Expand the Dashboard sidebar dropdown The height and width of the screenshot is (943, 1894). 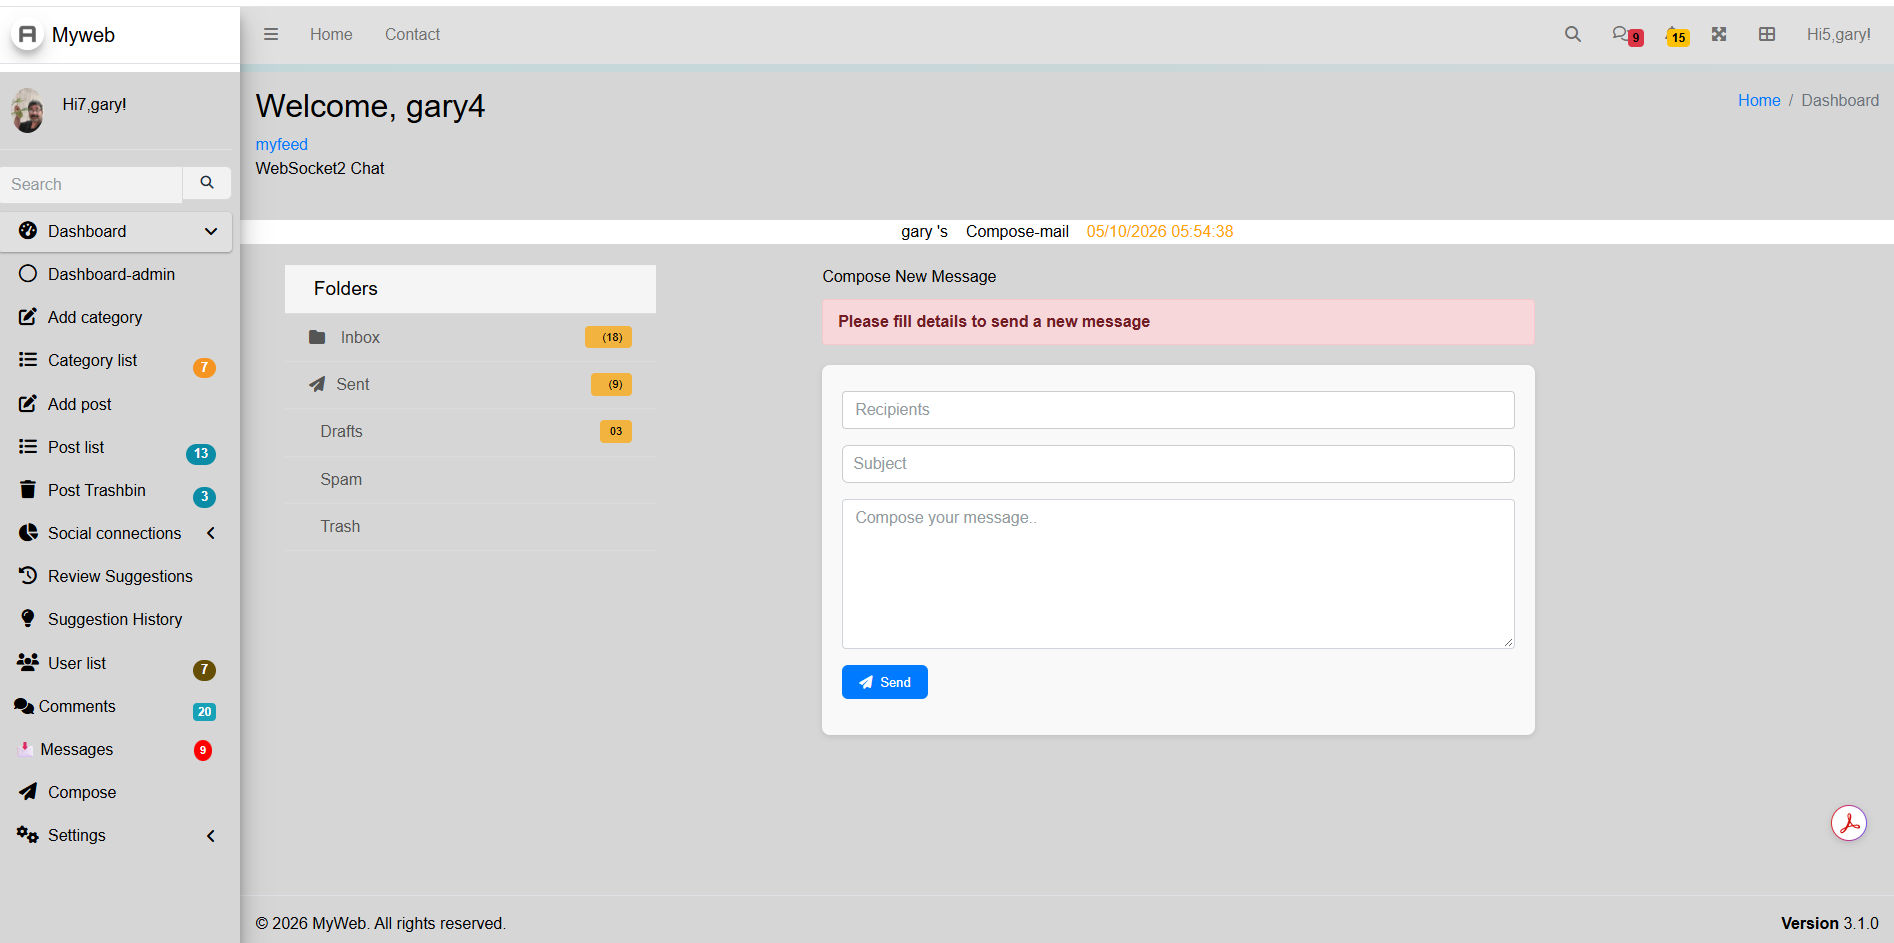click(x=116, y=231)
